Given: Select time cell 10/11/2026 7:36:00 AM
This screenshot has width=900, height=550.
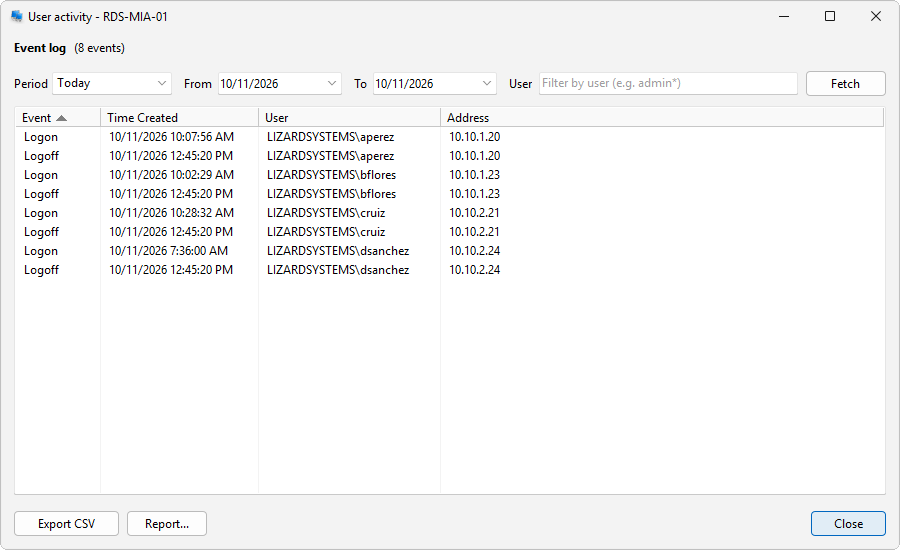Looking at the screenshot, I should 169,250.
